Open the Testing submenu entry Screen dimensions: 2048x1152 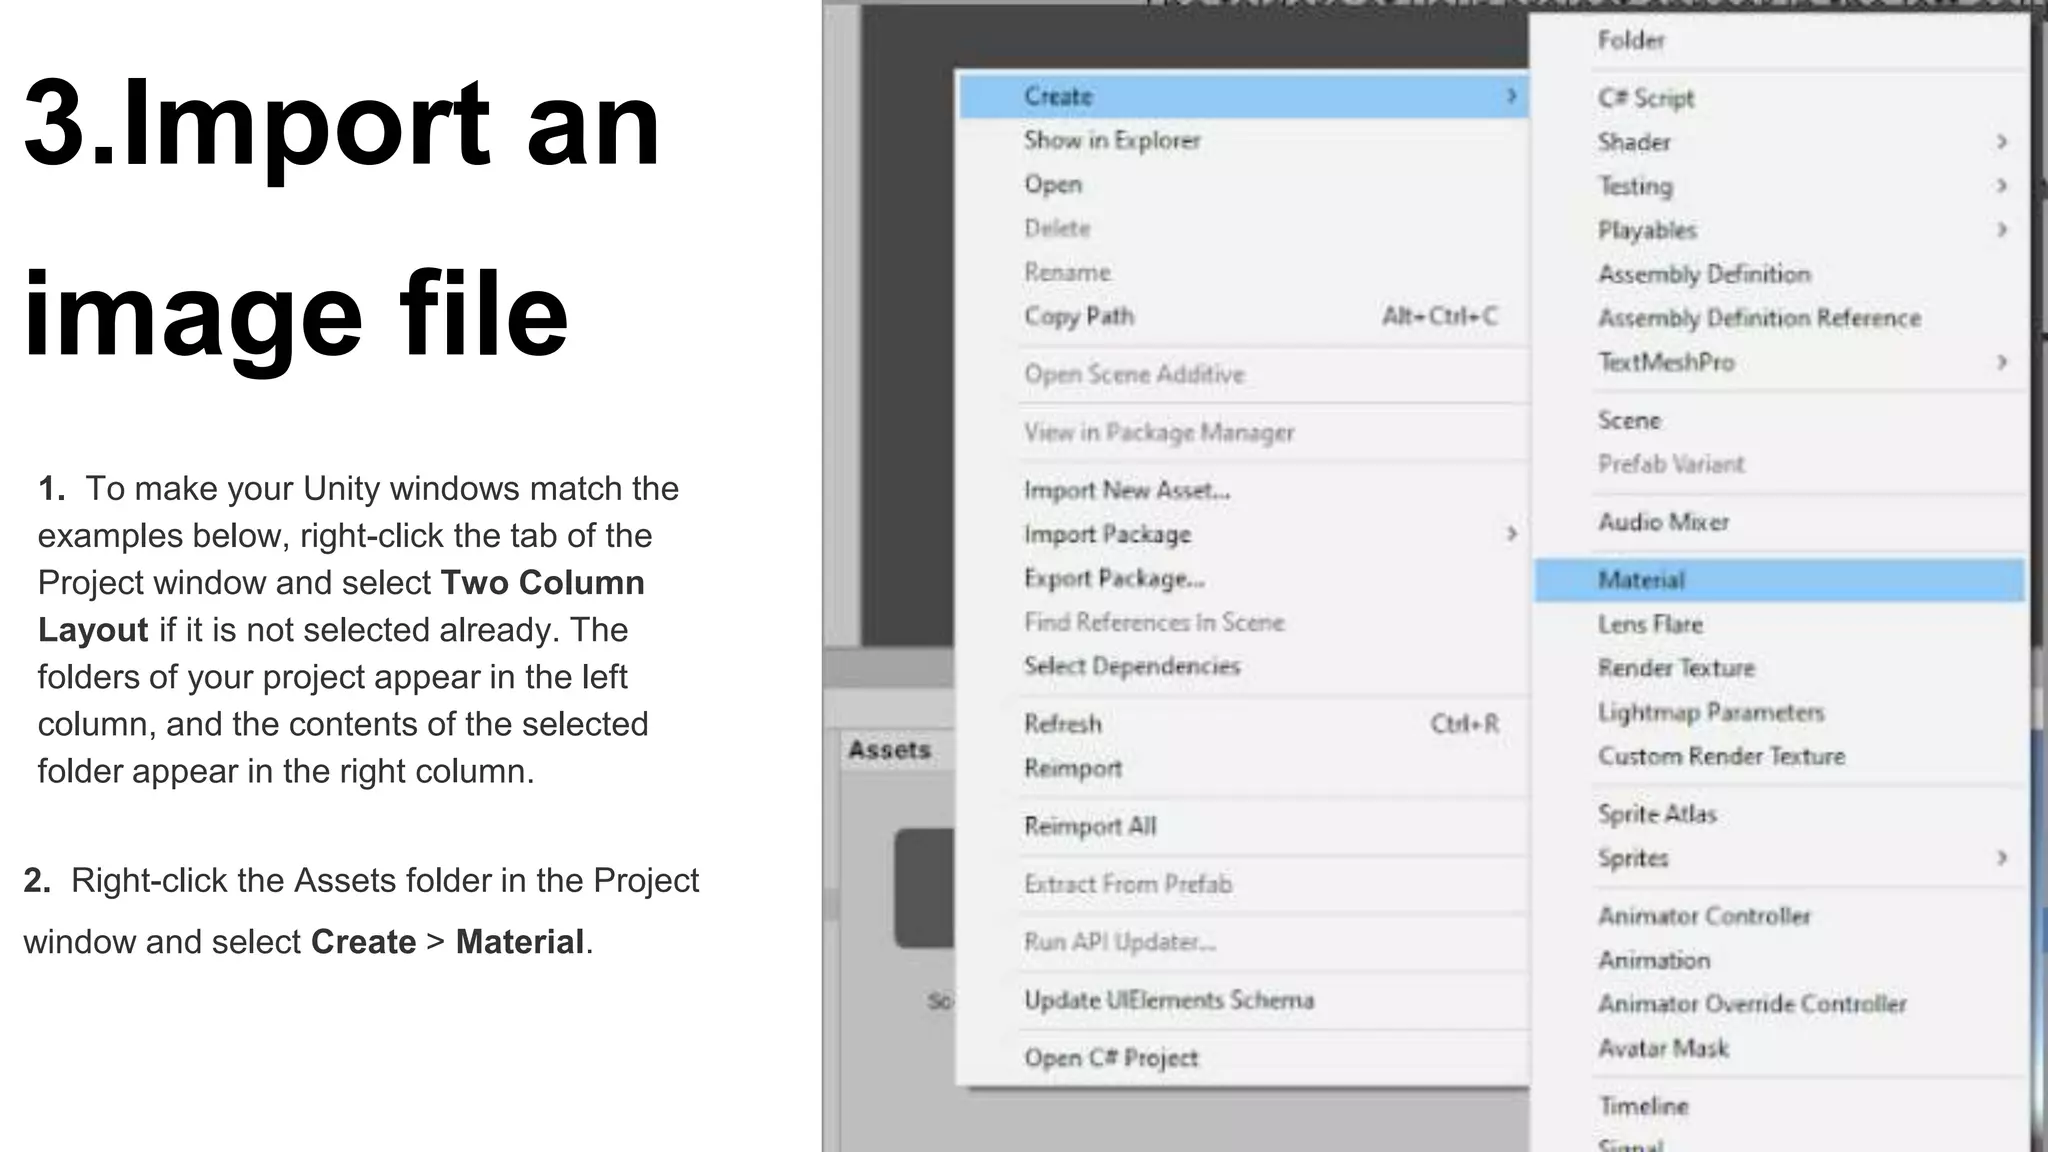point(1780,186)
